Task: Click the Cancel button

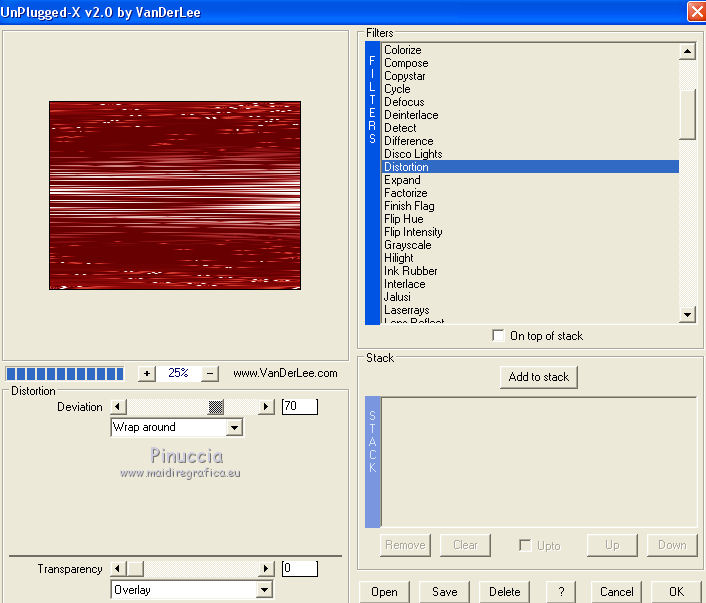Action: pyautogui.click(x=616, y=592)
